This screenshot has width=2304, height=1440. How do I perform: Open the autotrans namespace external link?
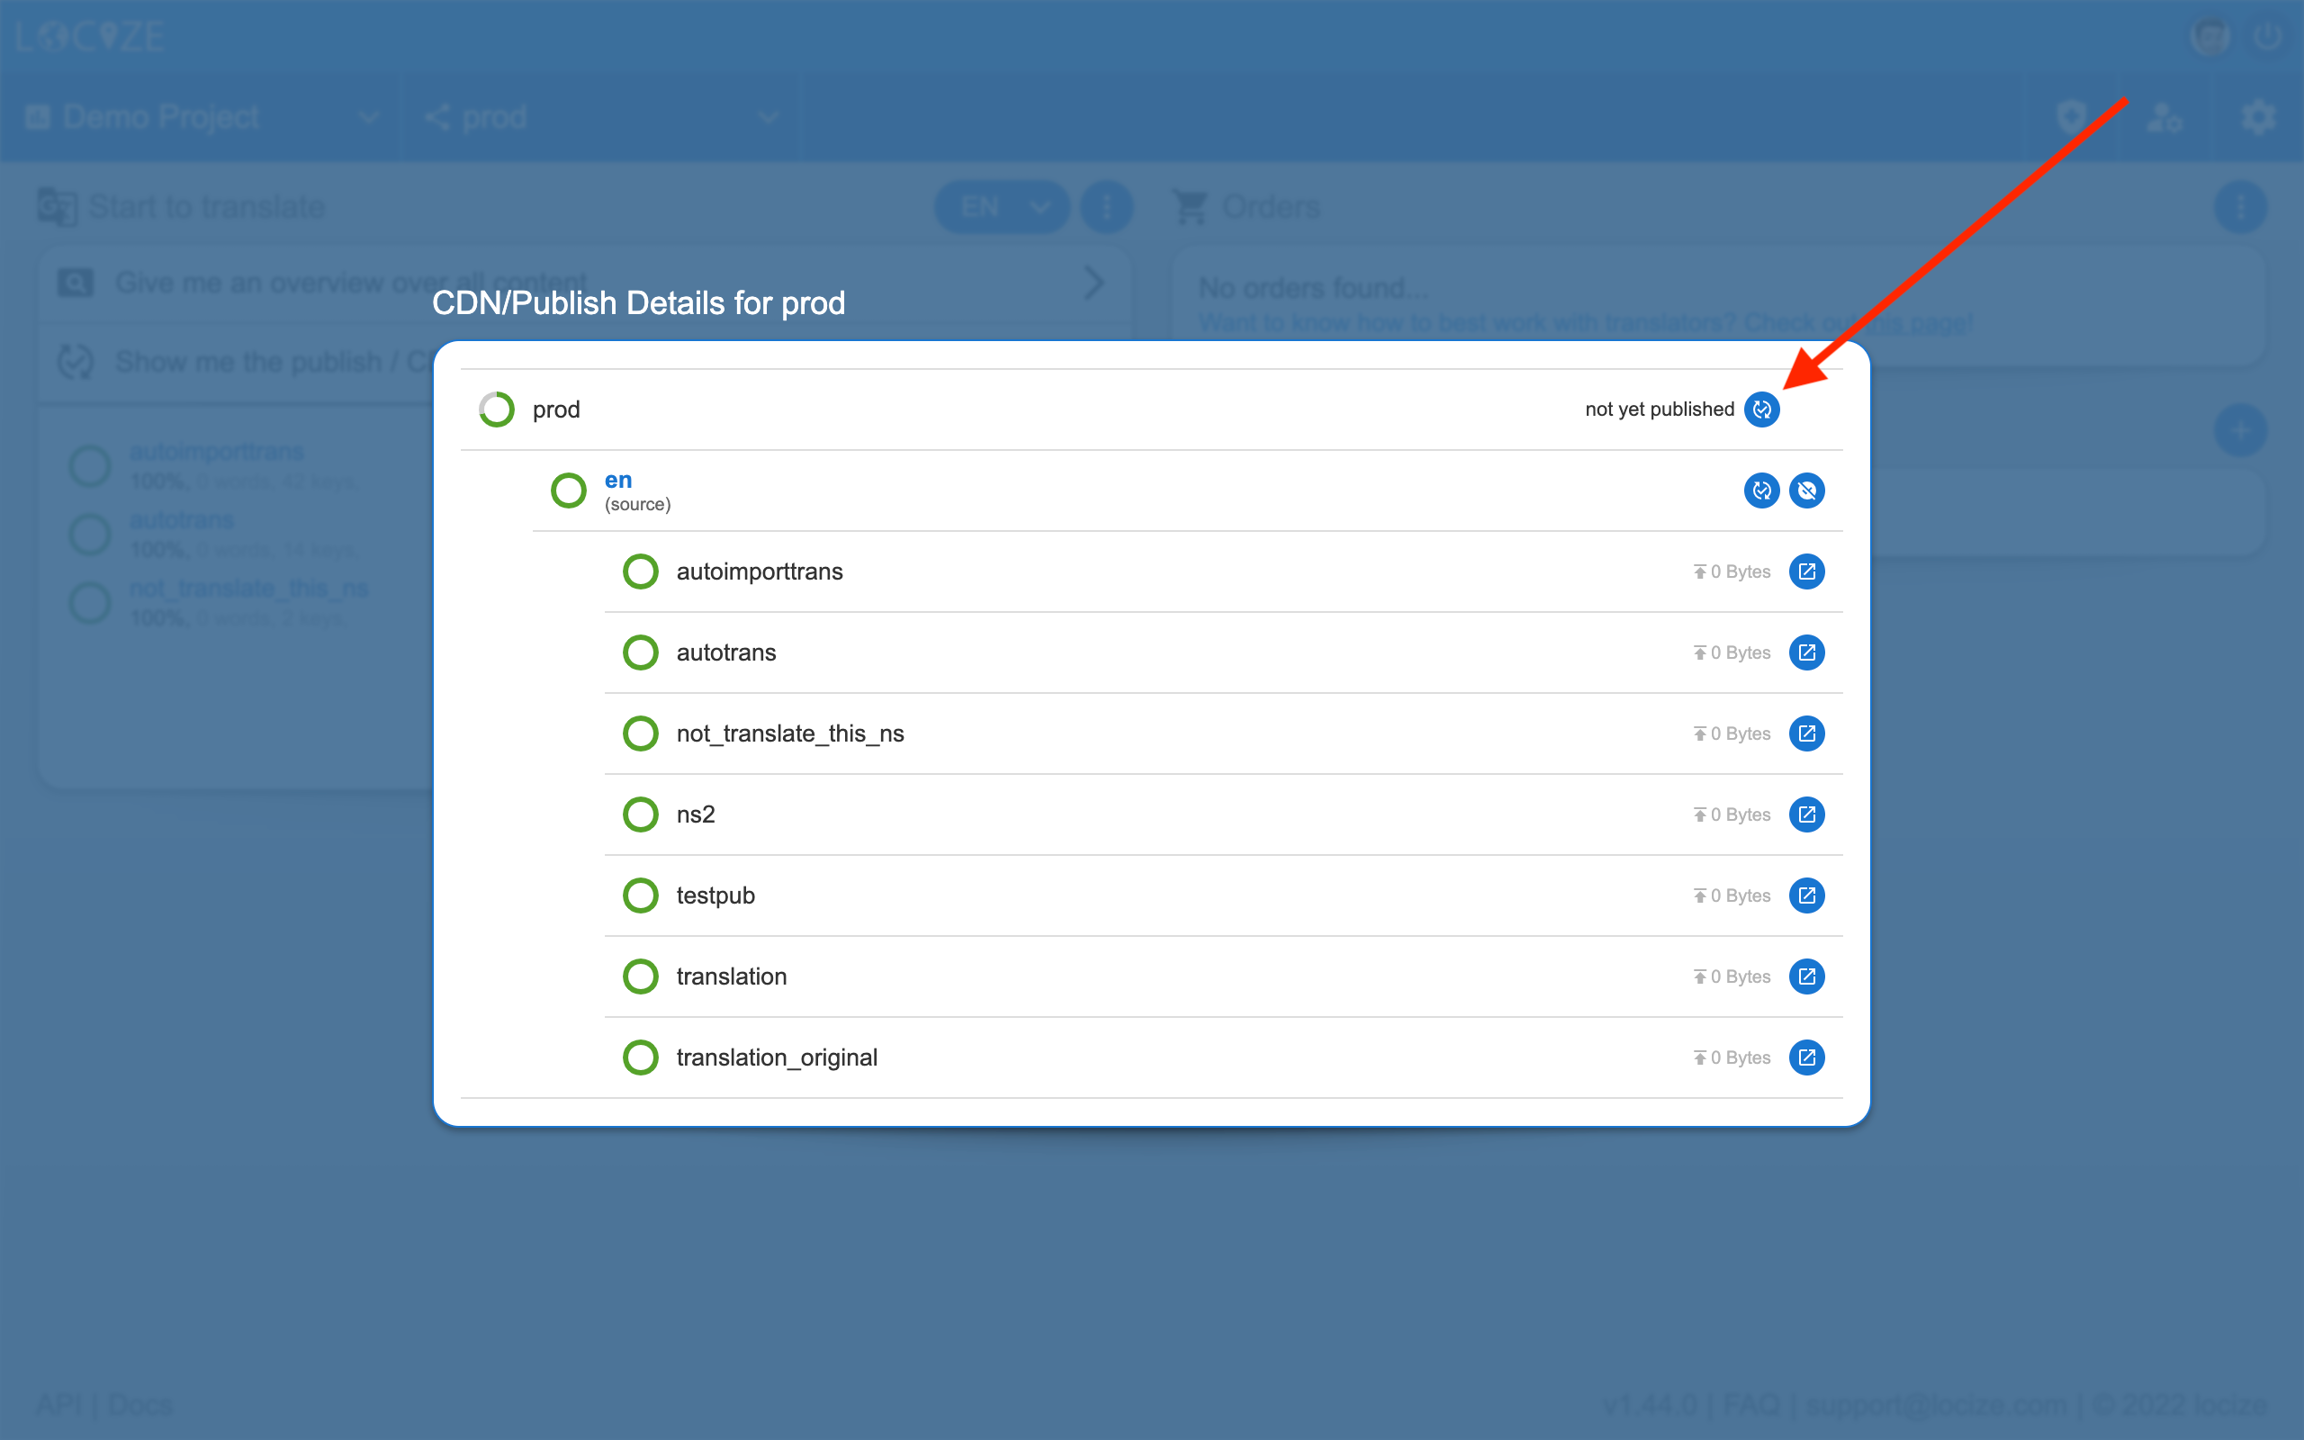(x=1806, y=652)
